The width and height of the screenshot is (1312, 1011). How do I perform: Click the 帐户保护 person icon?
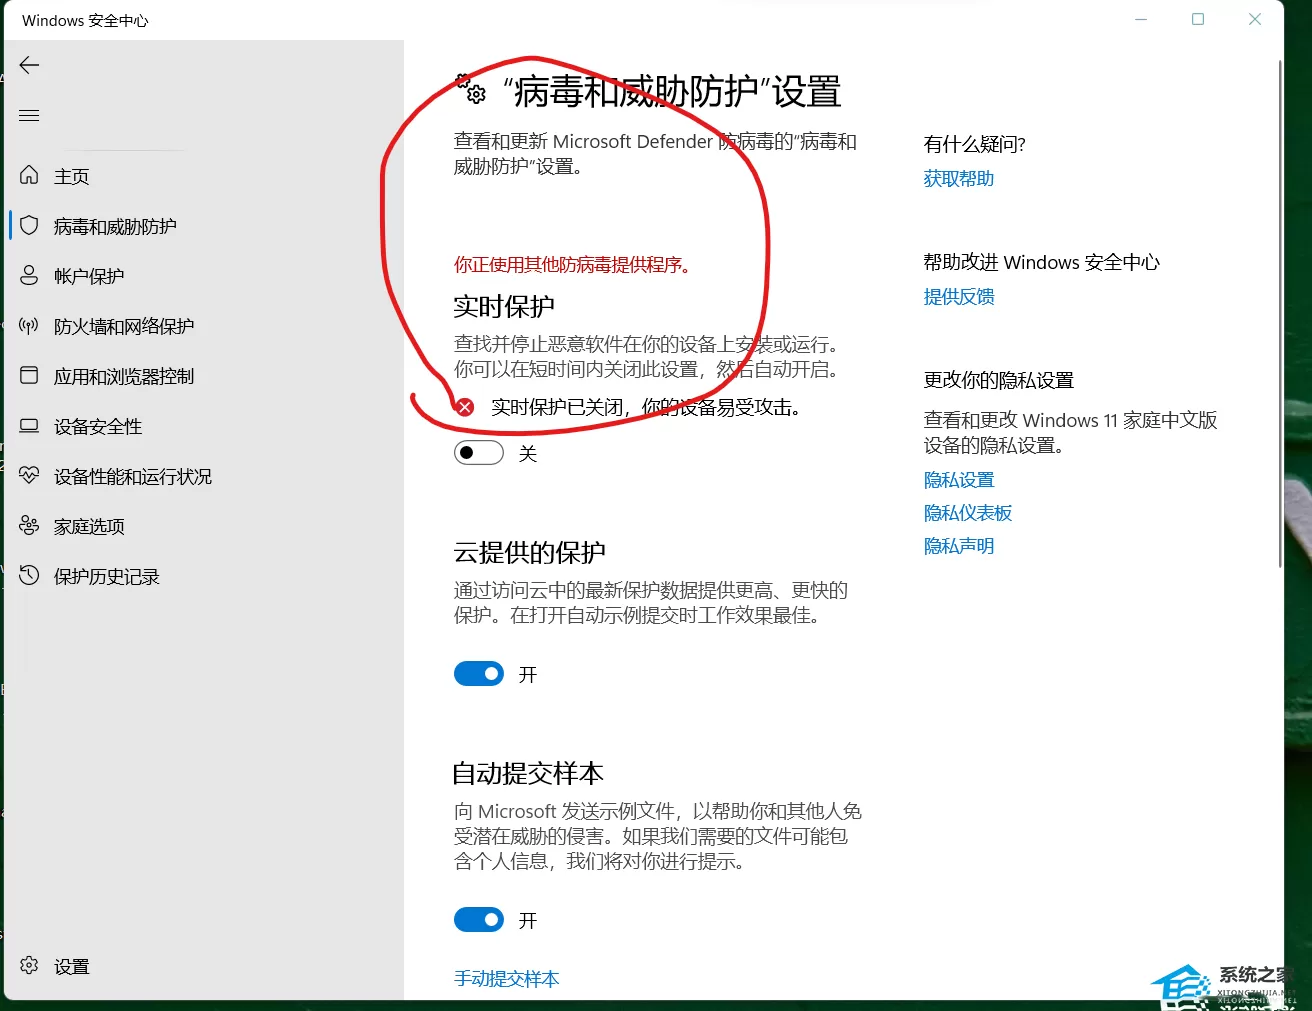point(29,275)
